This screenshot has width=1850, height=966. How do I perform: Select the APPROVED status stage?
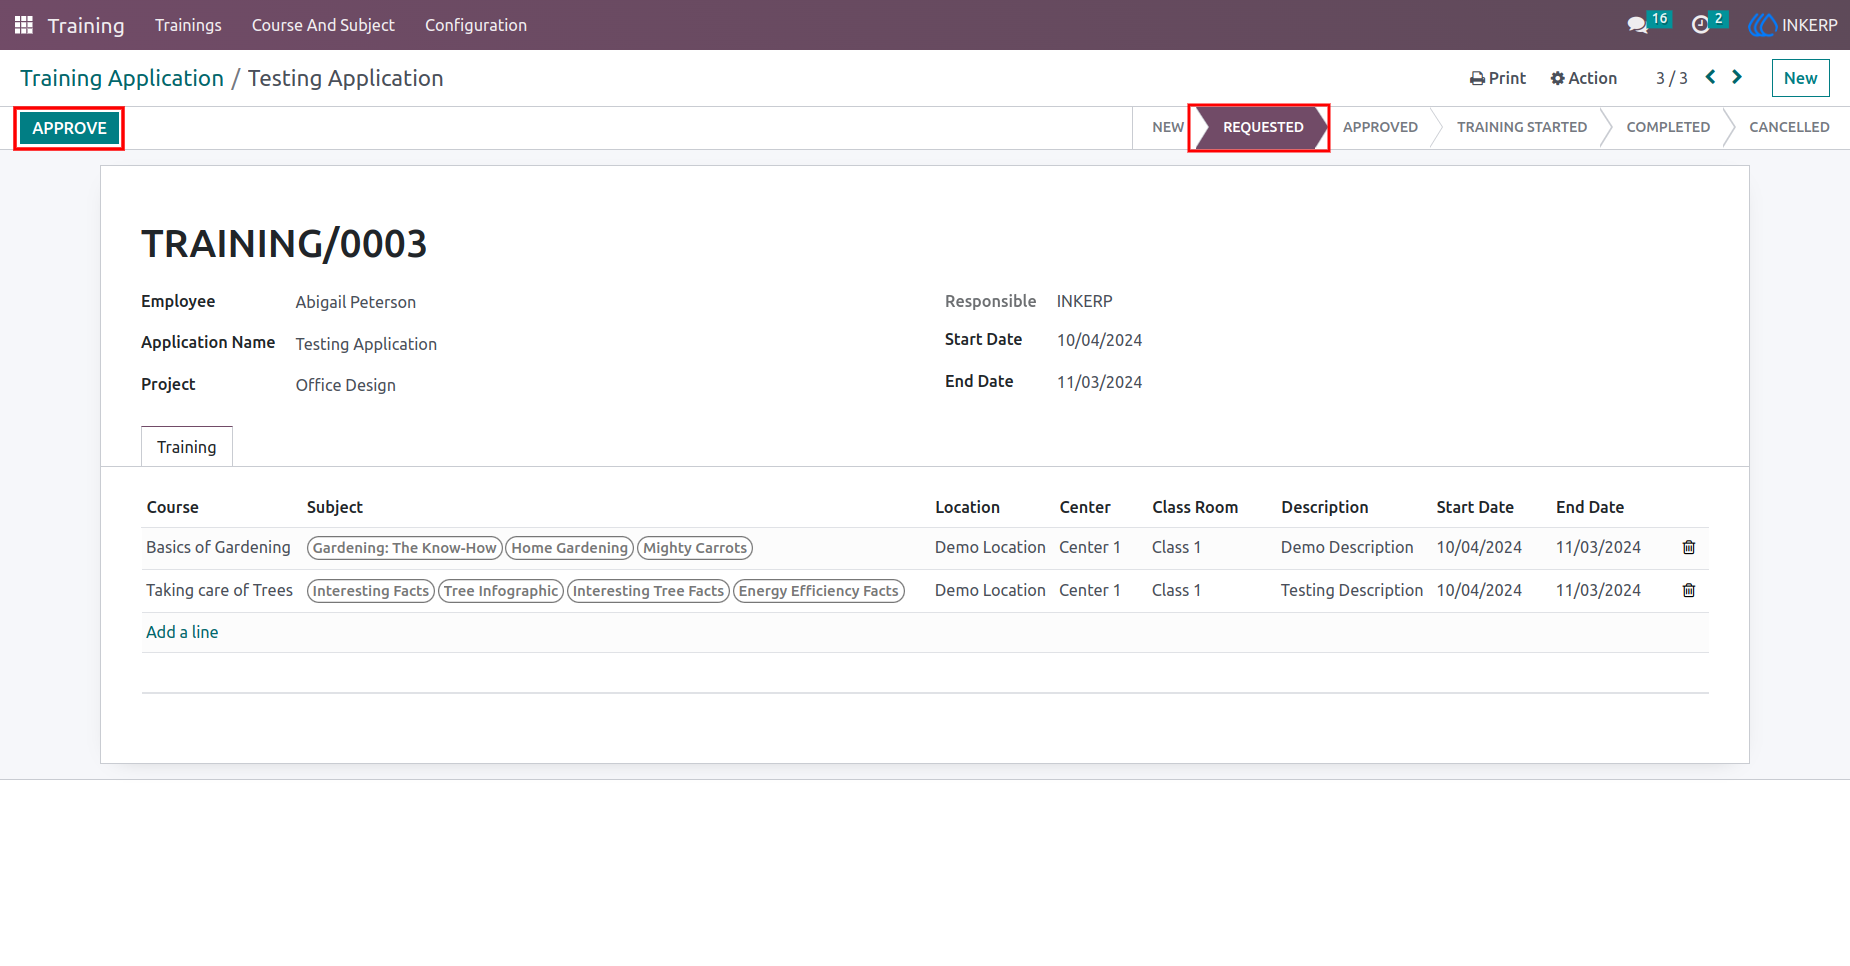(x=1380, y=127)
